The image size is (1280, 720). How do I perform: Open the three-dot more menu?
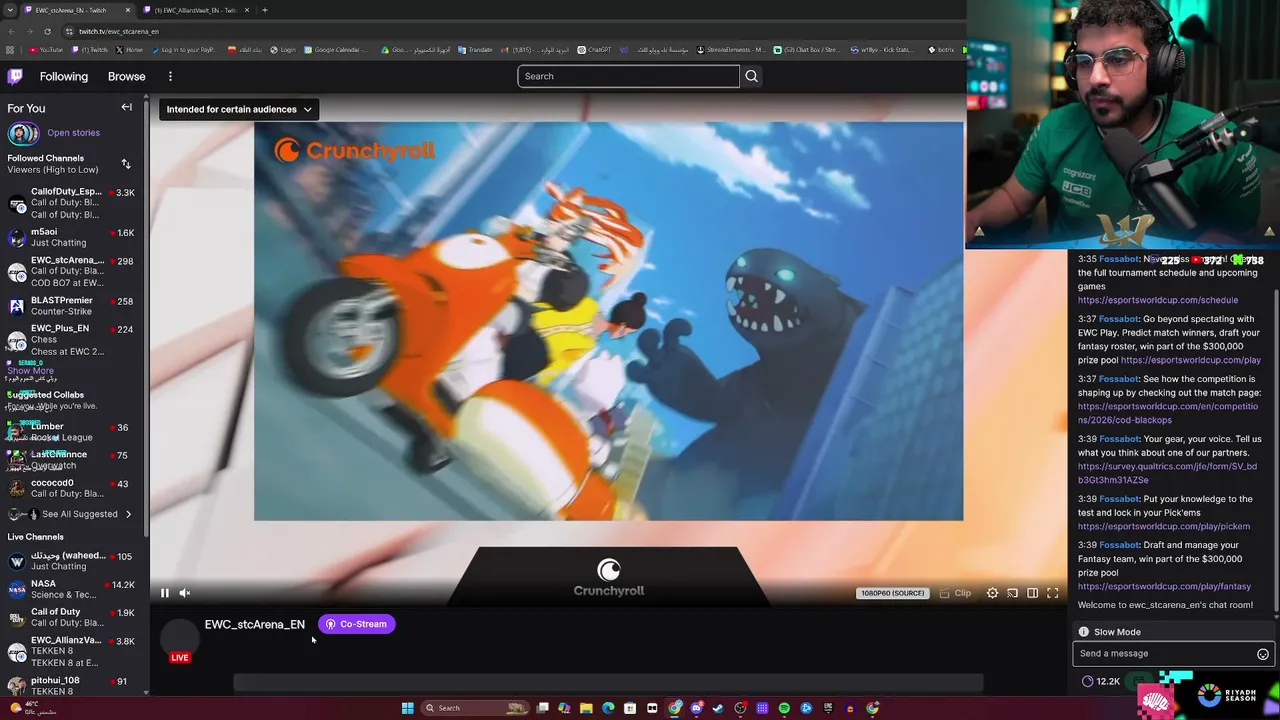[x=170, y=76]
